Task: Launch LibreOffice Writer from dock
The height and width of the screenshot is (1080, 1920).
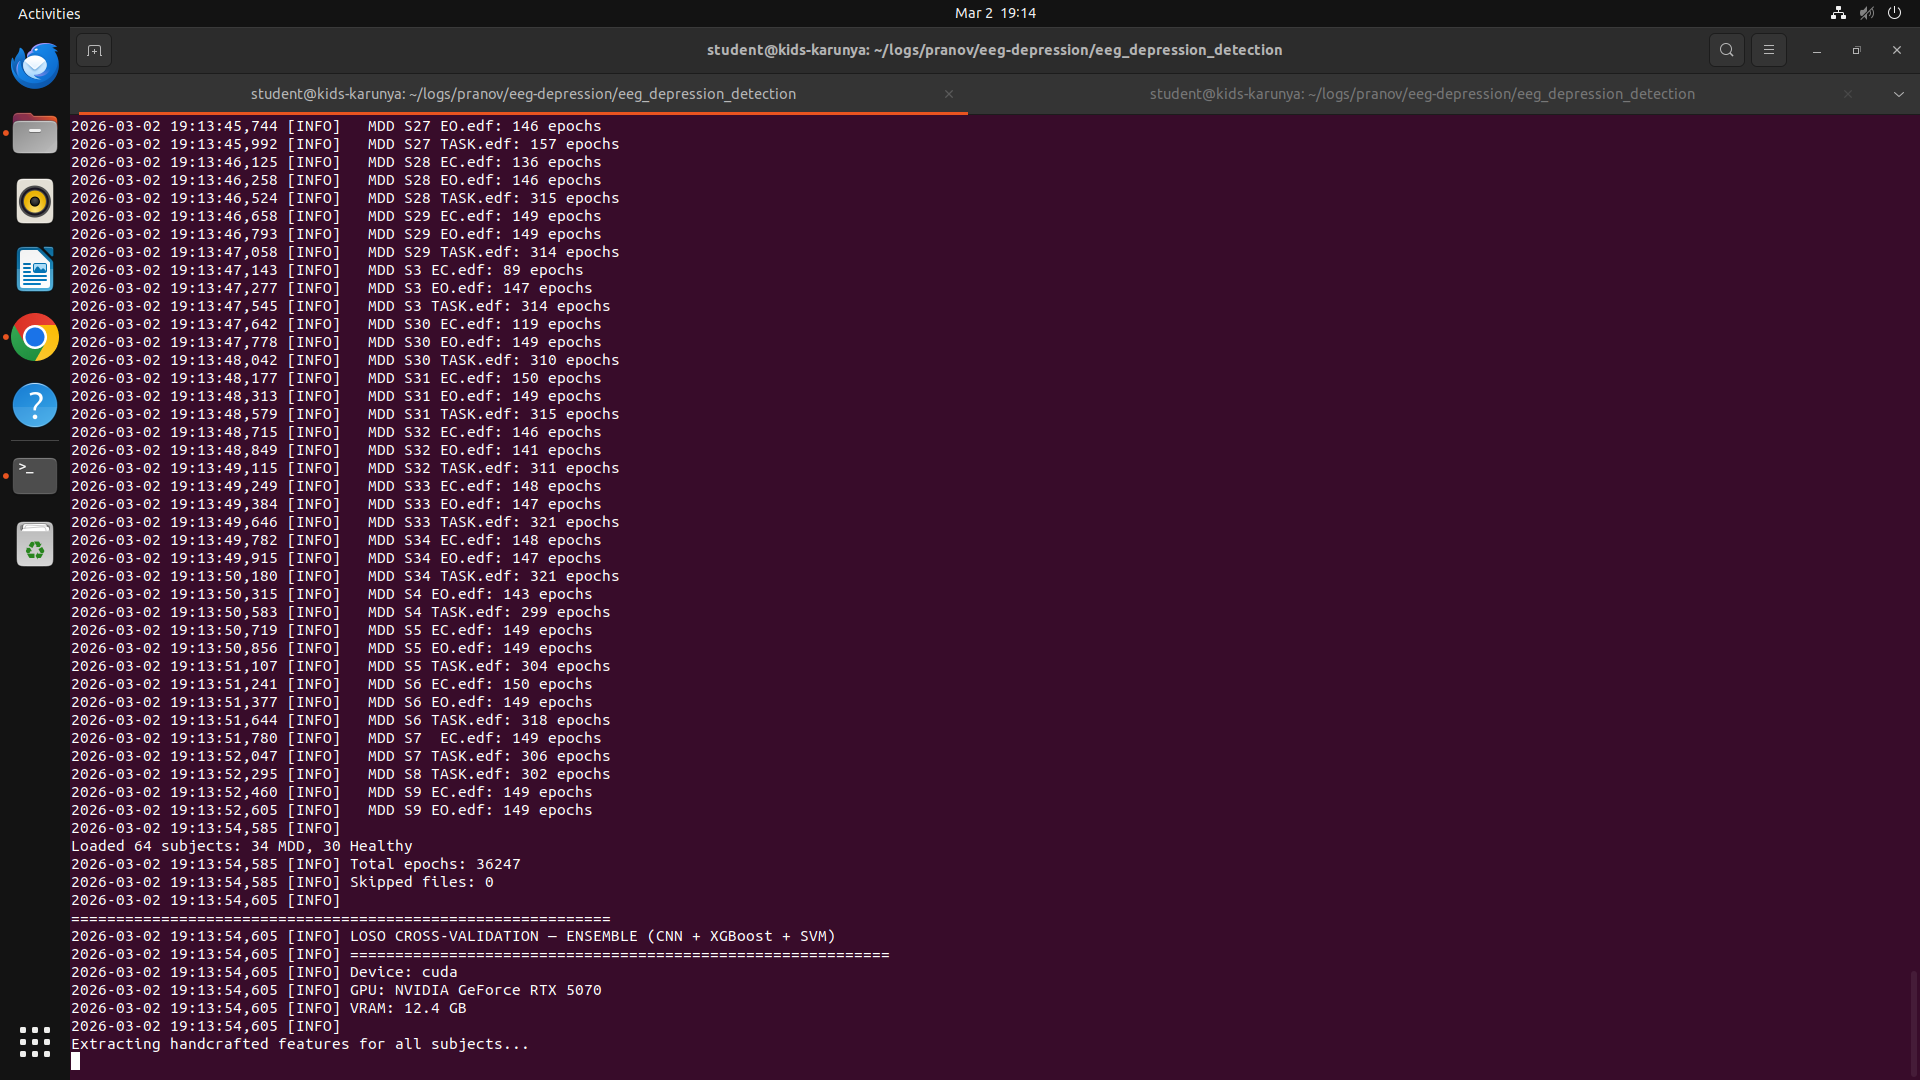Action: point(35,270)
